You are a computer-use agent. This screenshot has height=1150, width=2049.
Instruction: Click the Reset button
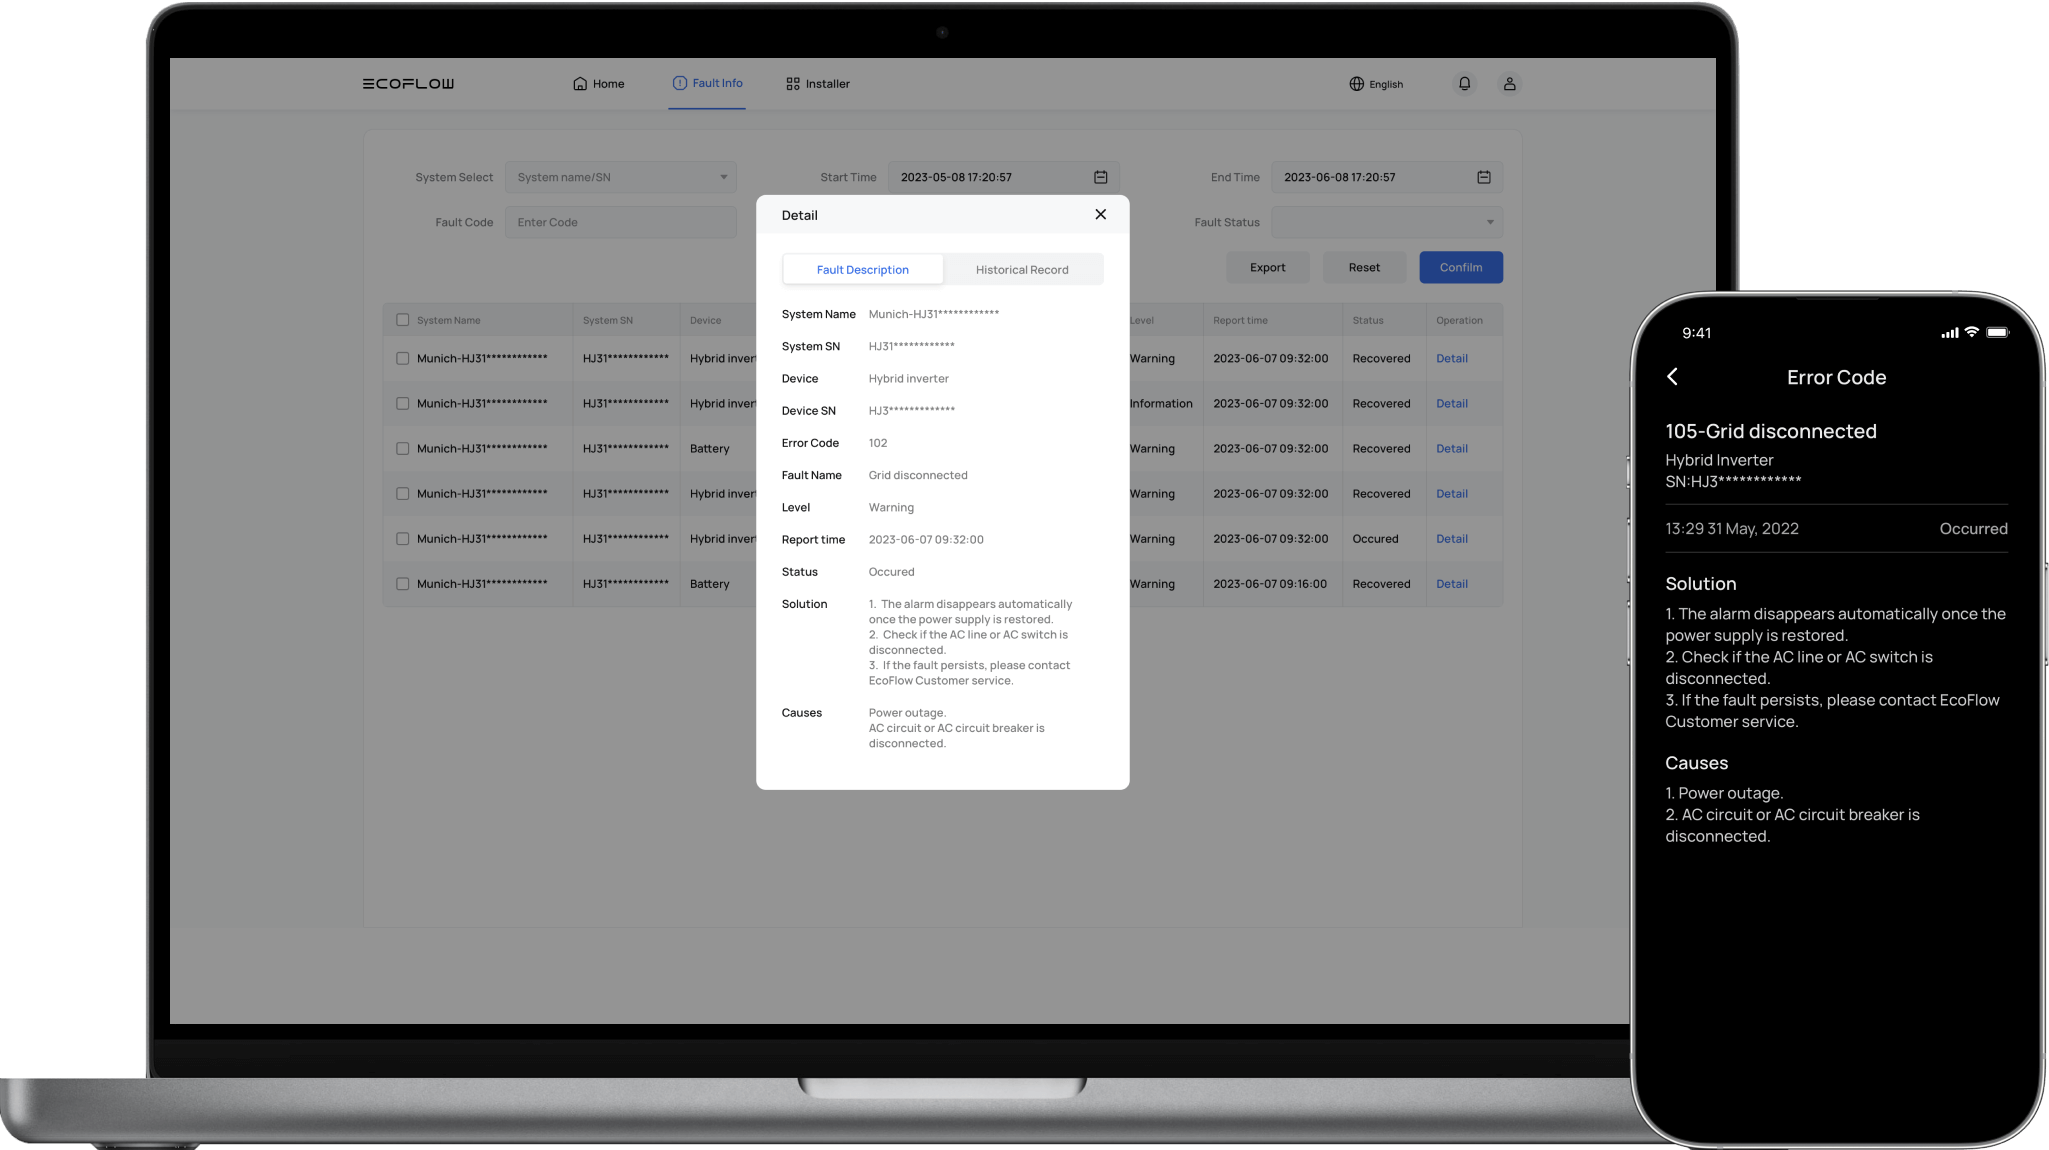(1363, 267)
